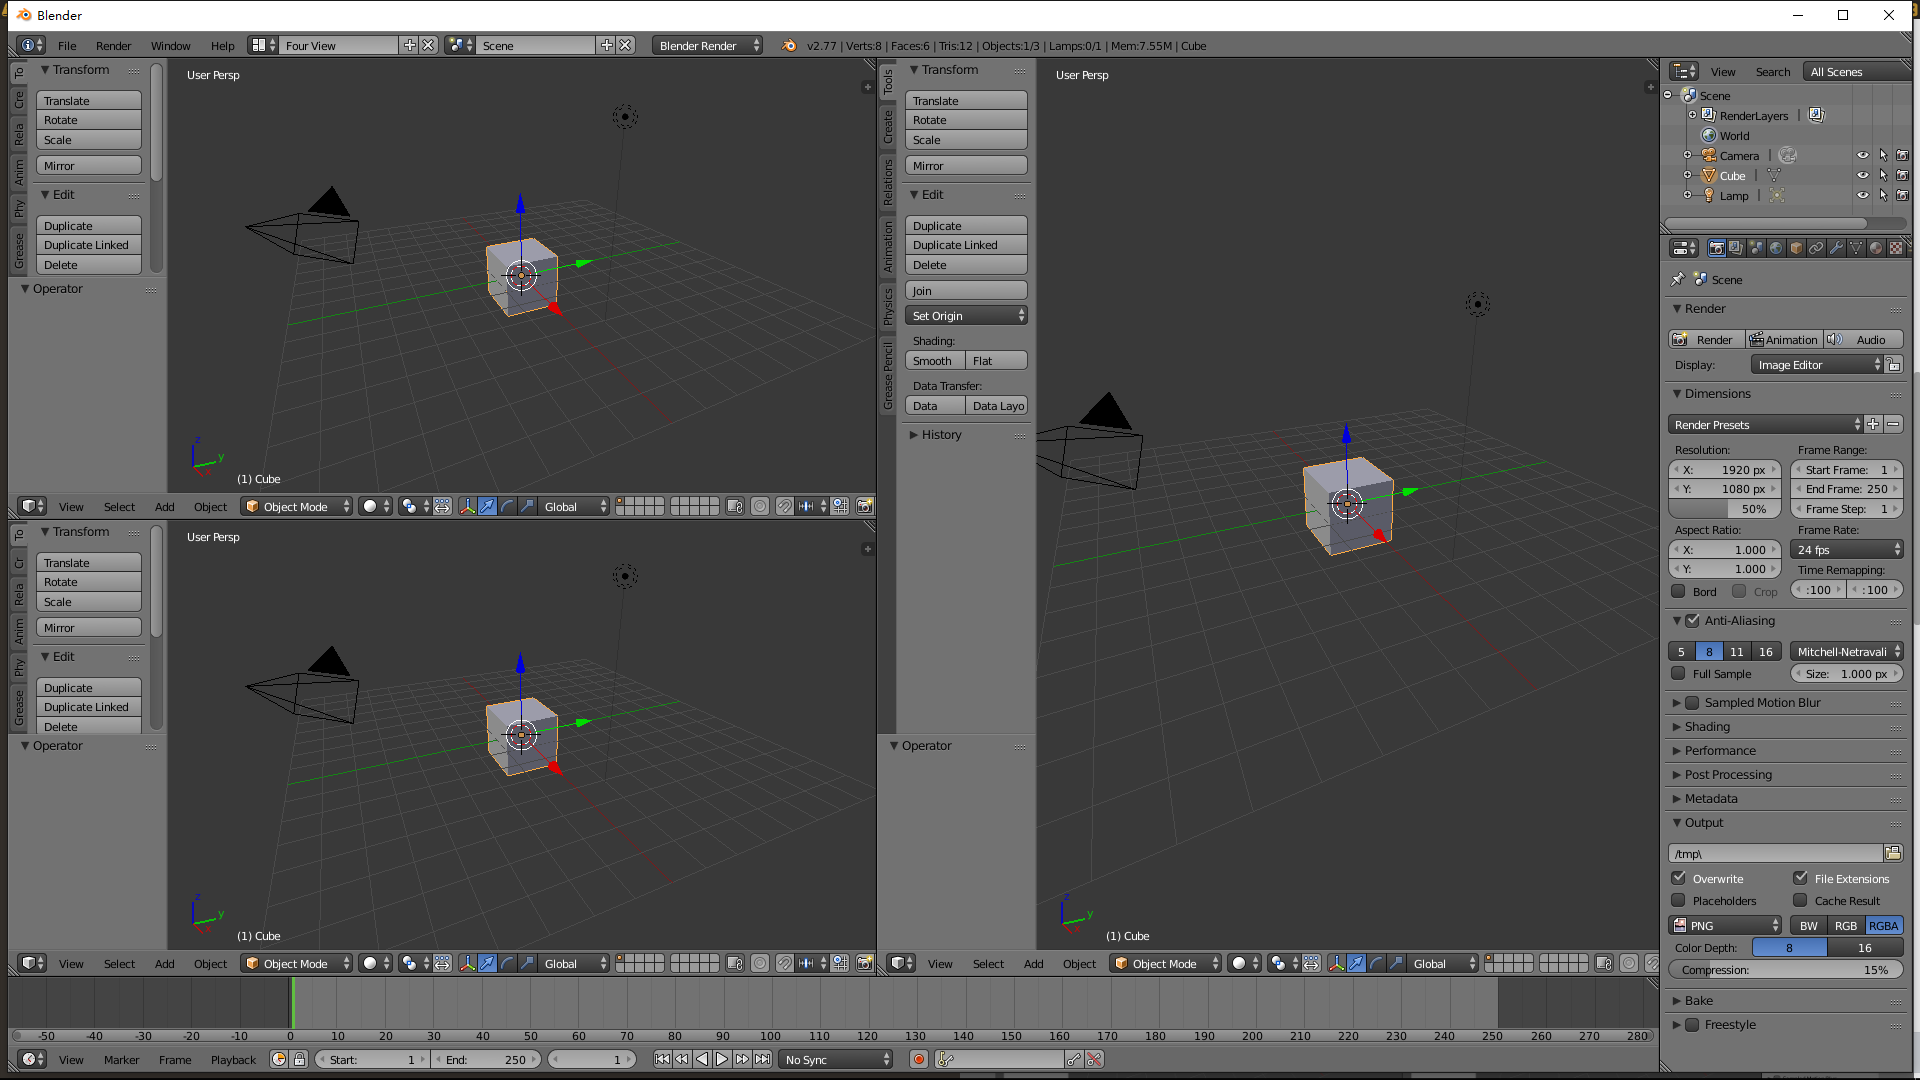Expand the Bake panel
Image resolution: width=1920 pixels, height=1080 pixels.
1698,1000
